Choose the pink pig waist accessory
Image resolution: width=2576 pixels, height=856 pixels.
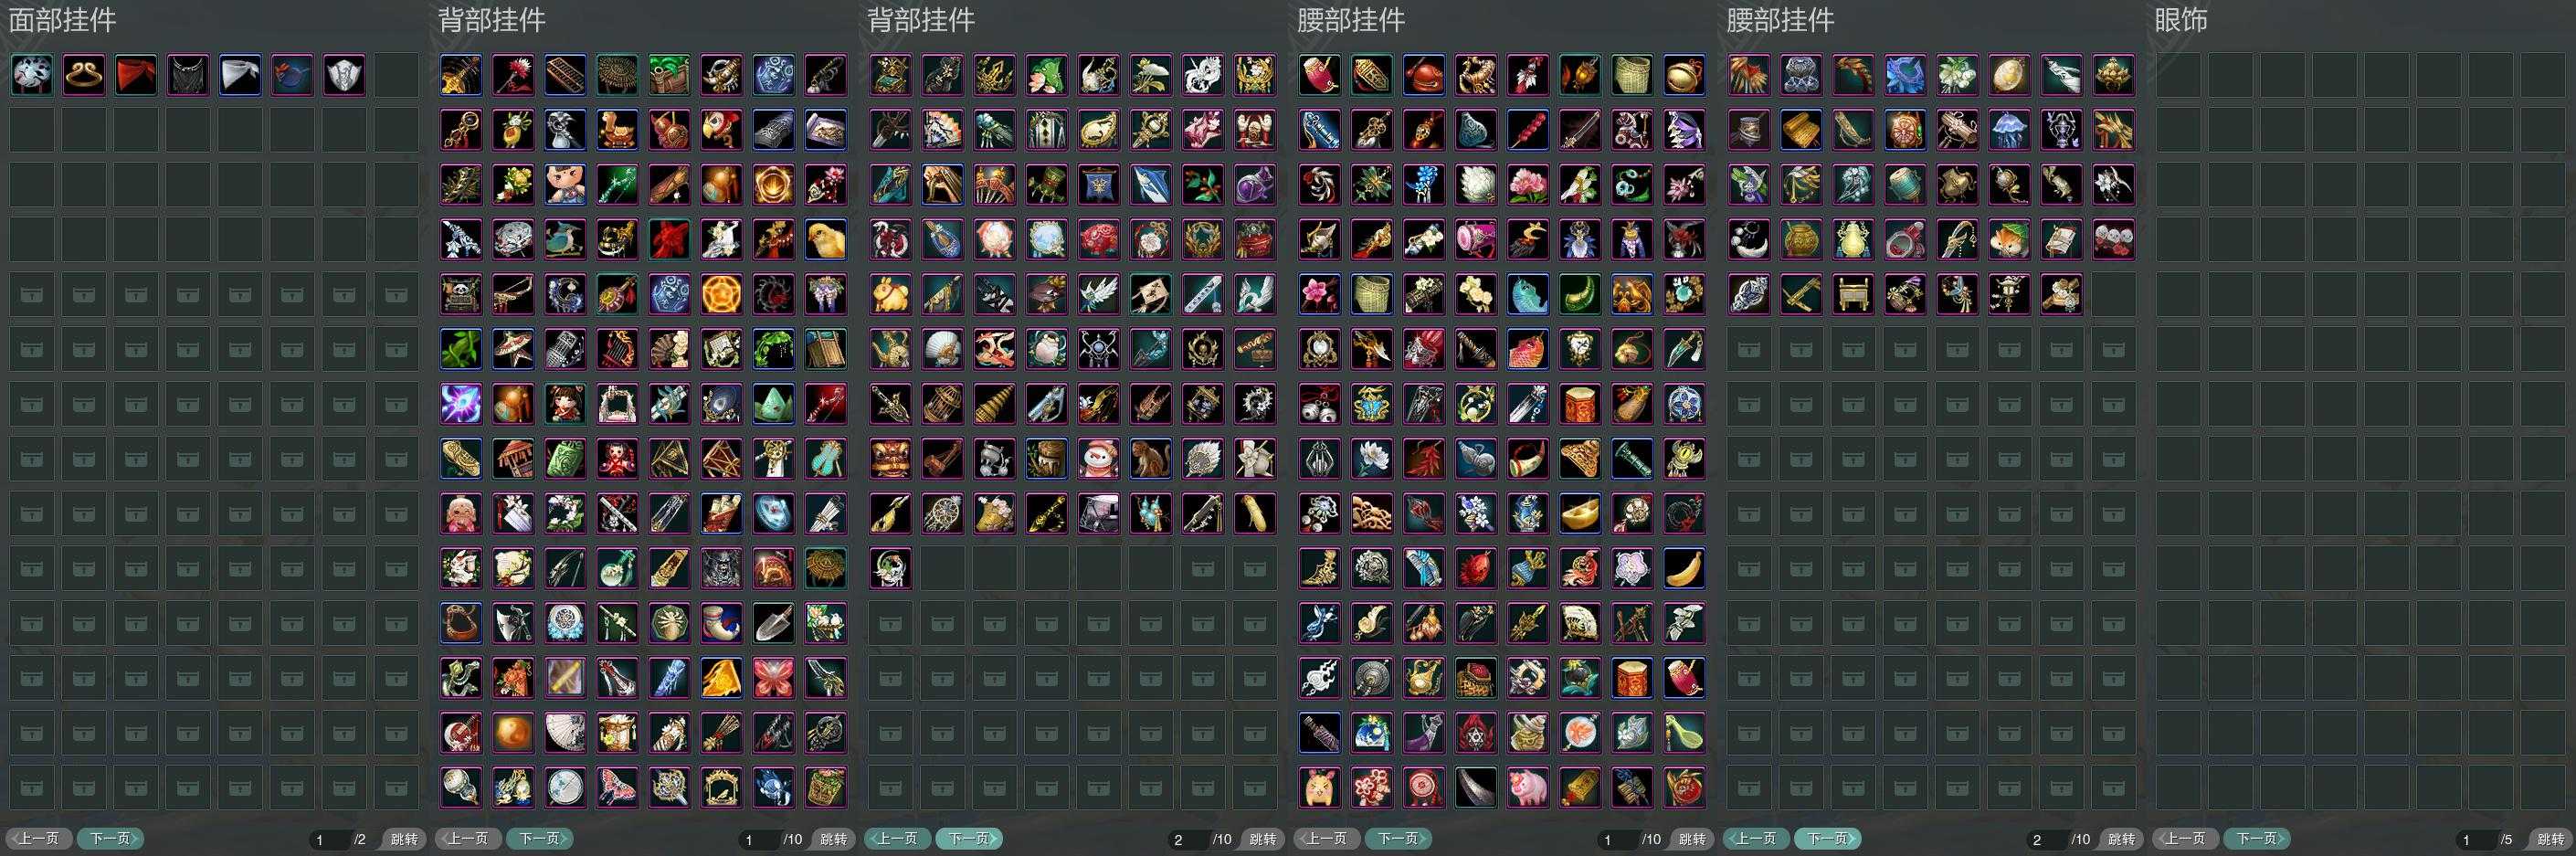(1528, 788)
